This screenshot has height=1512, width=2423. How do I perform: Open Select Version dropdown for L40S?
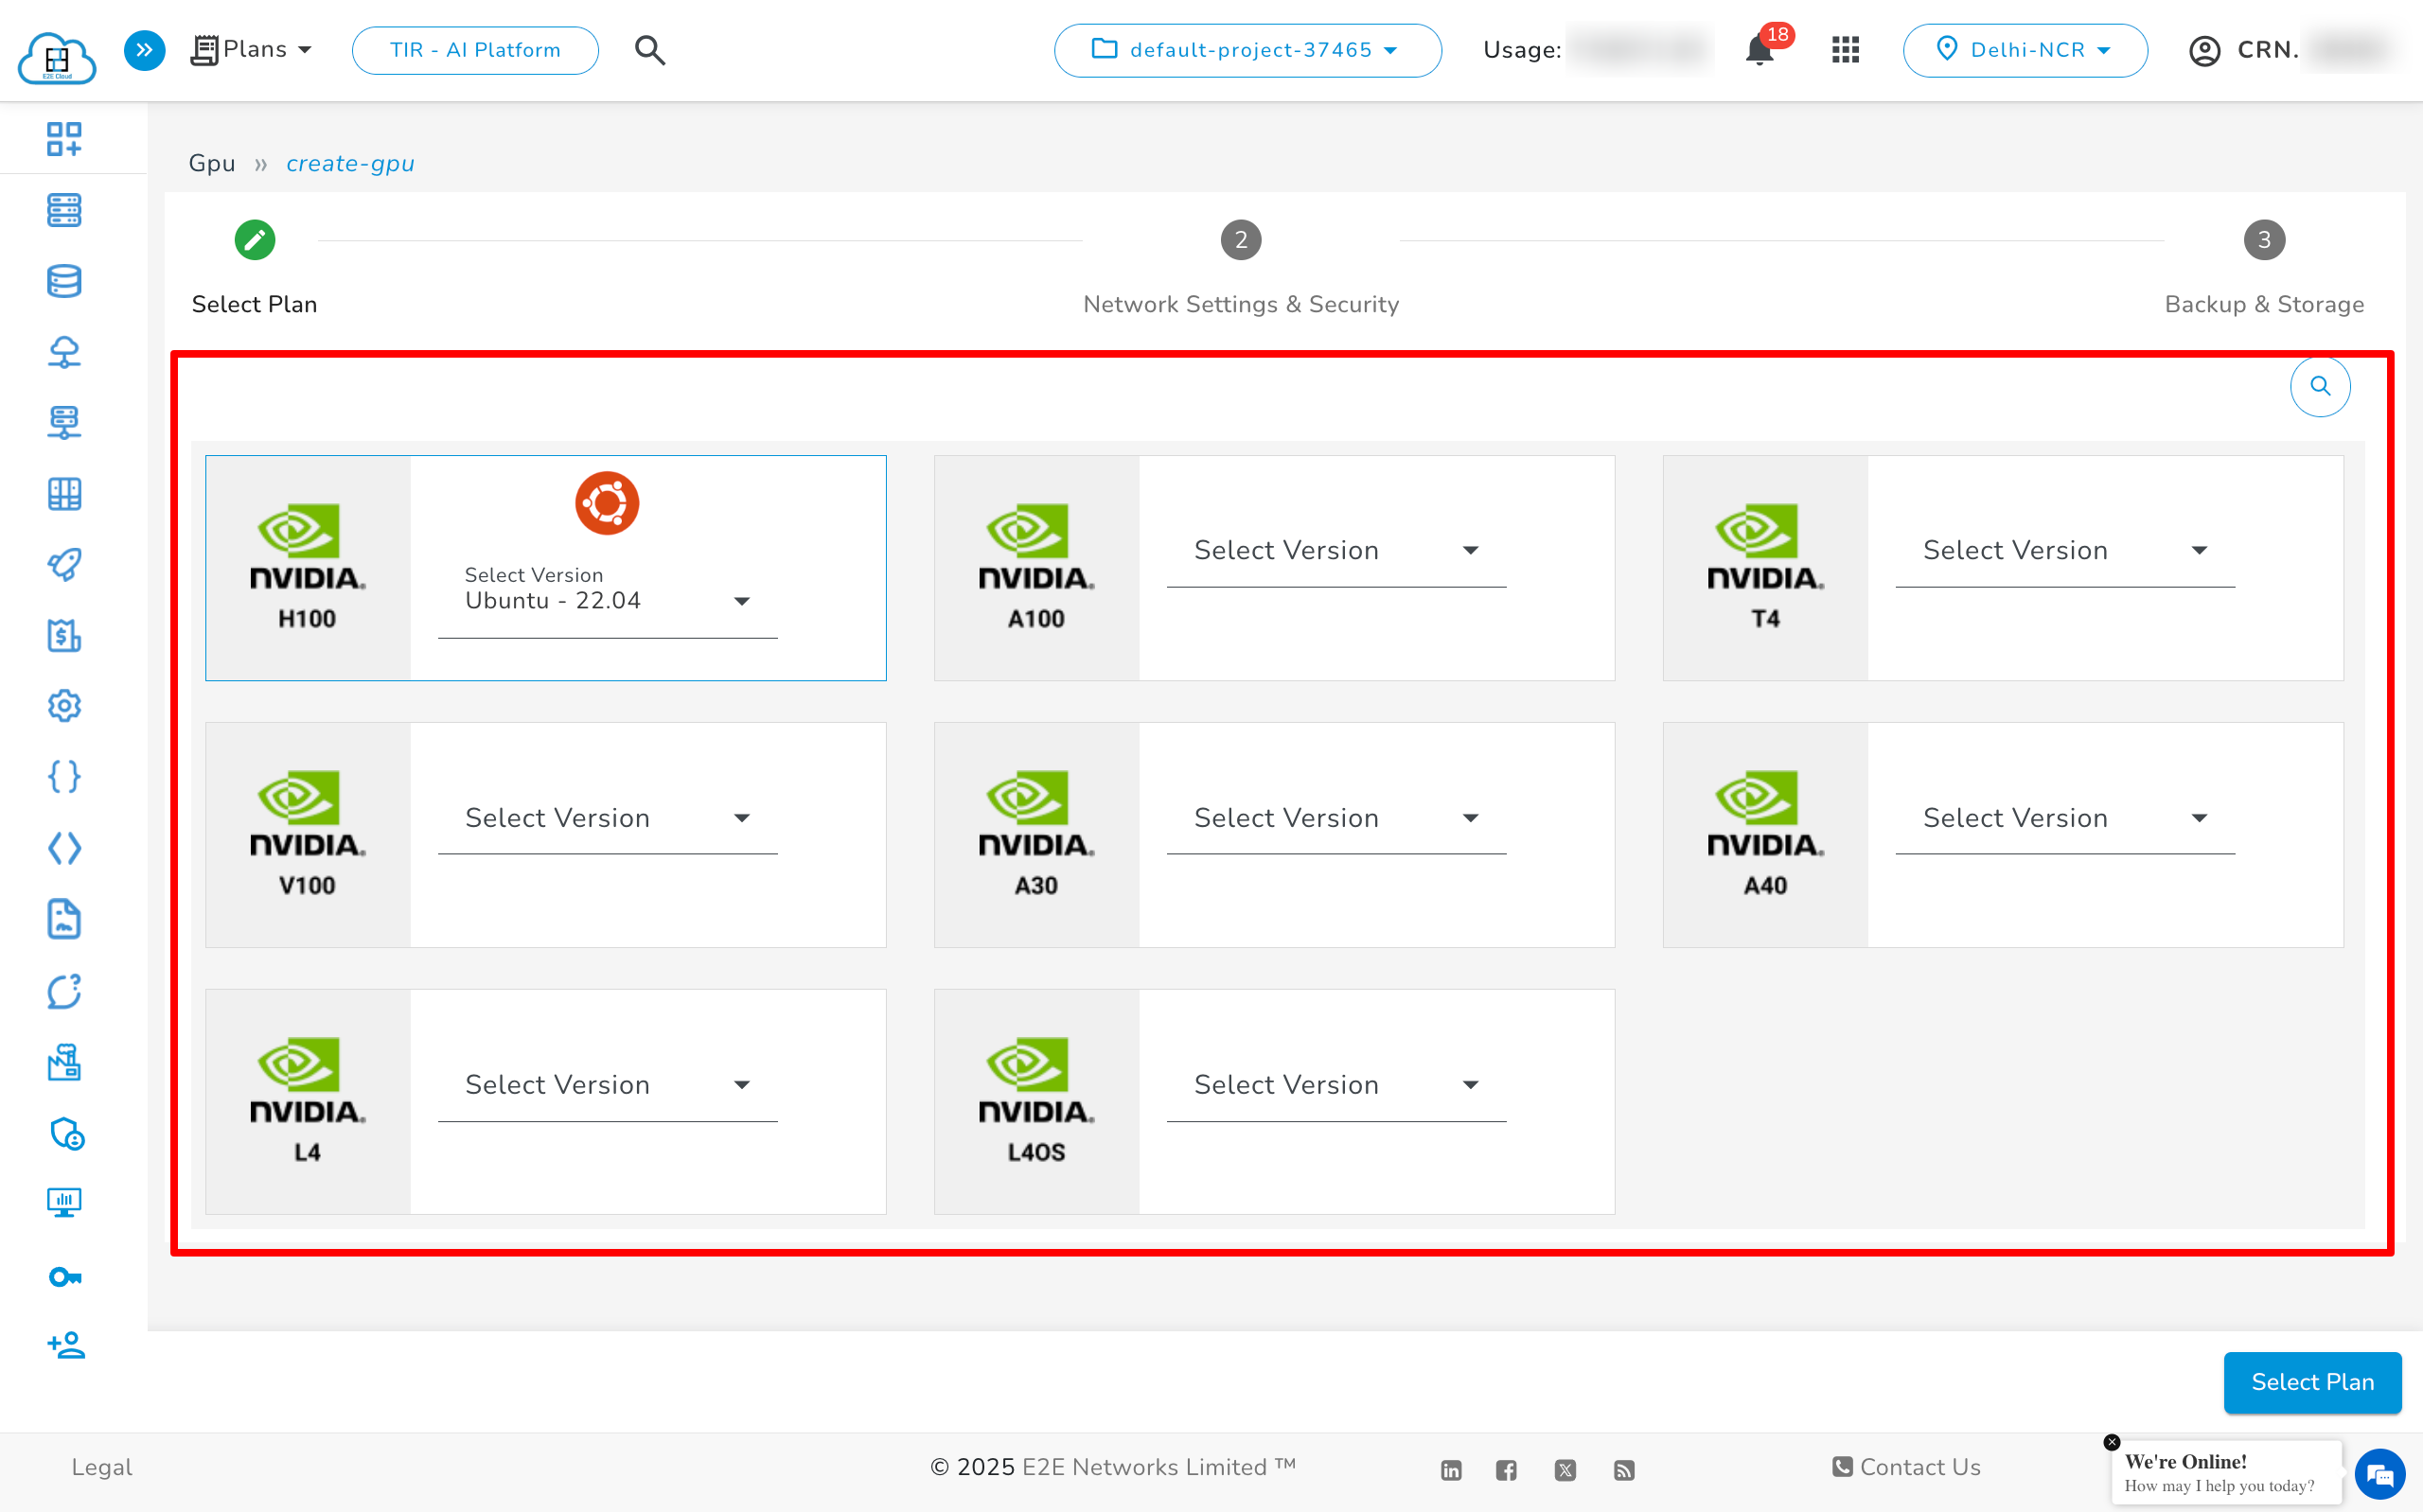click(1336, 1085)
